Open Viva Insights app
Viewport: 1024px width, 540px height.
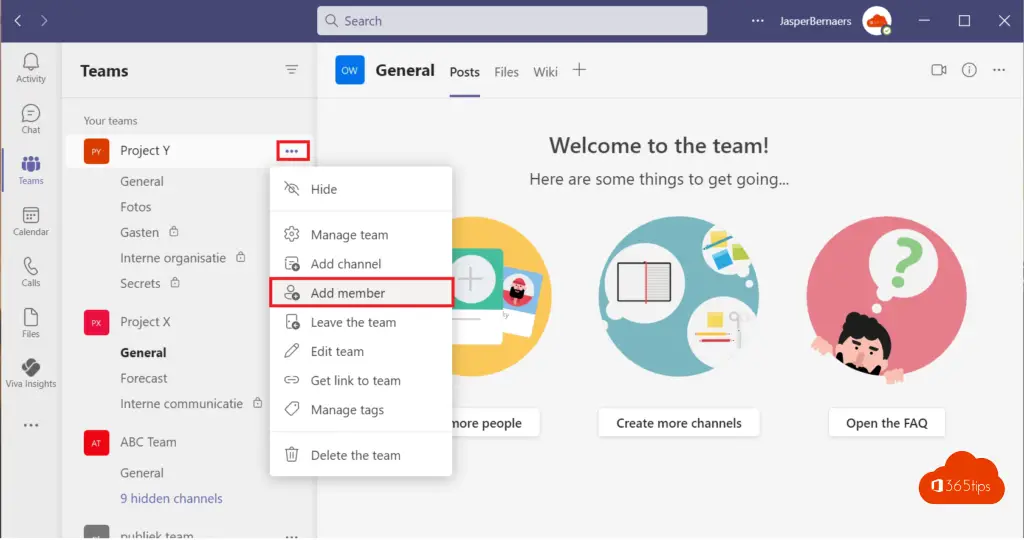pyautogui.click(x=31, y=373)
